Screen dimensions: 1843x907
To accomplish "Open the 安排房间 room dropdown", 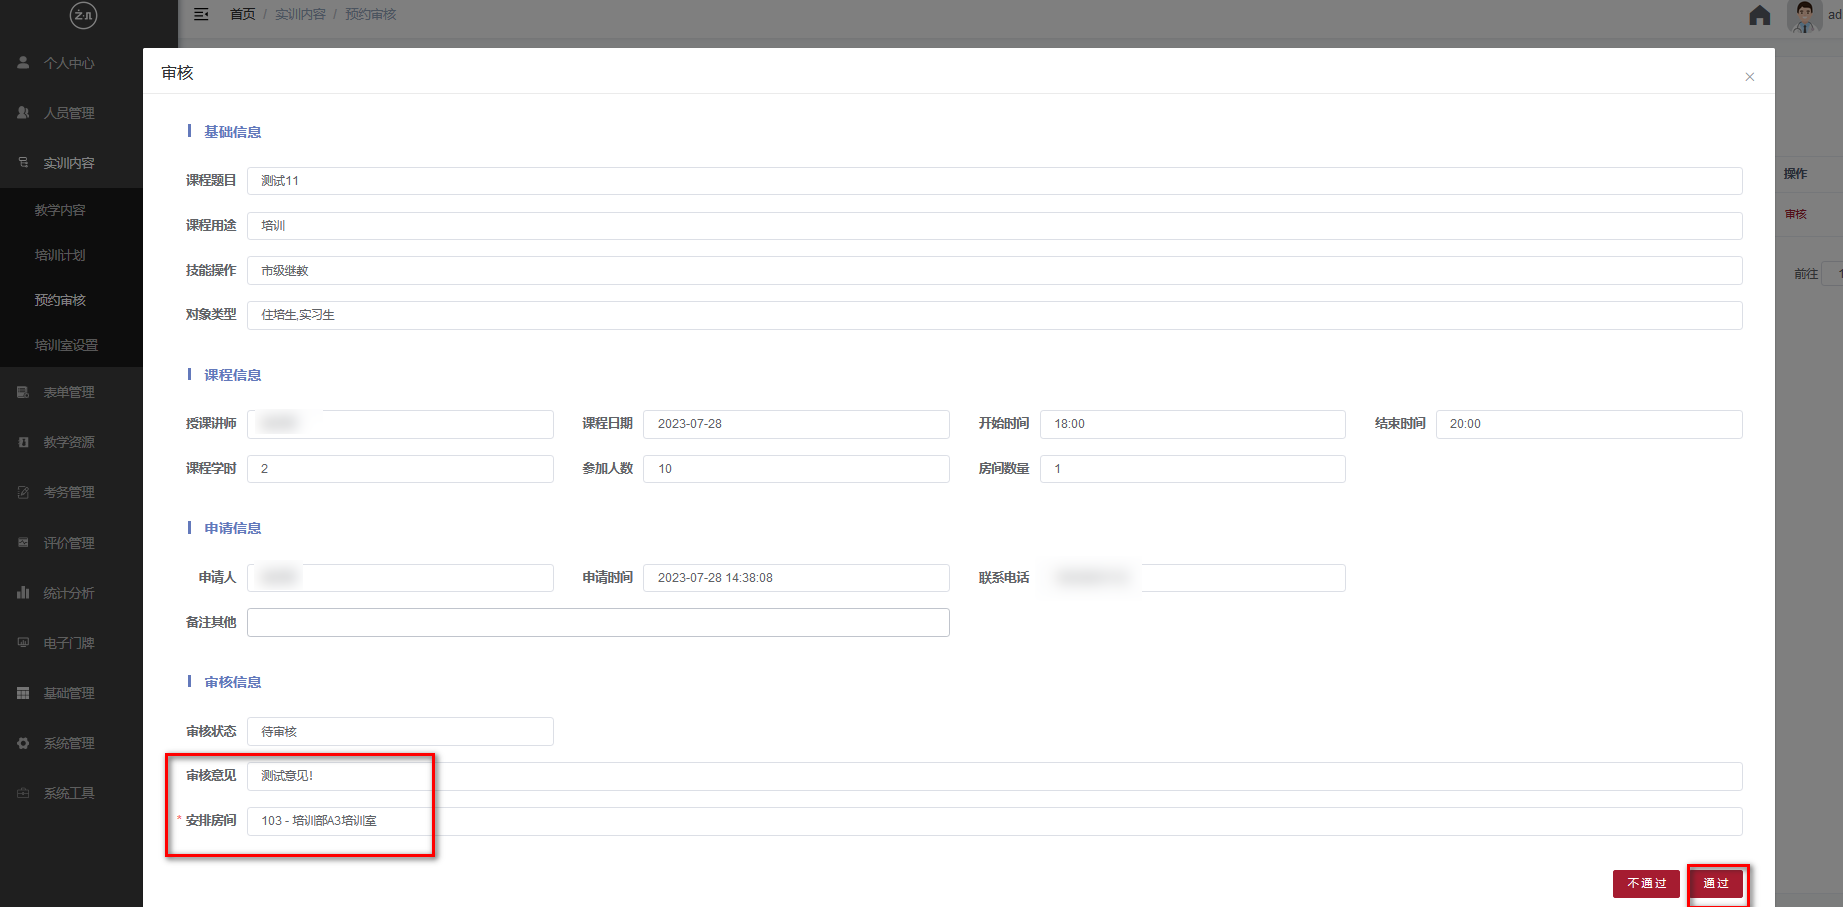I will [x=994, y=821].
